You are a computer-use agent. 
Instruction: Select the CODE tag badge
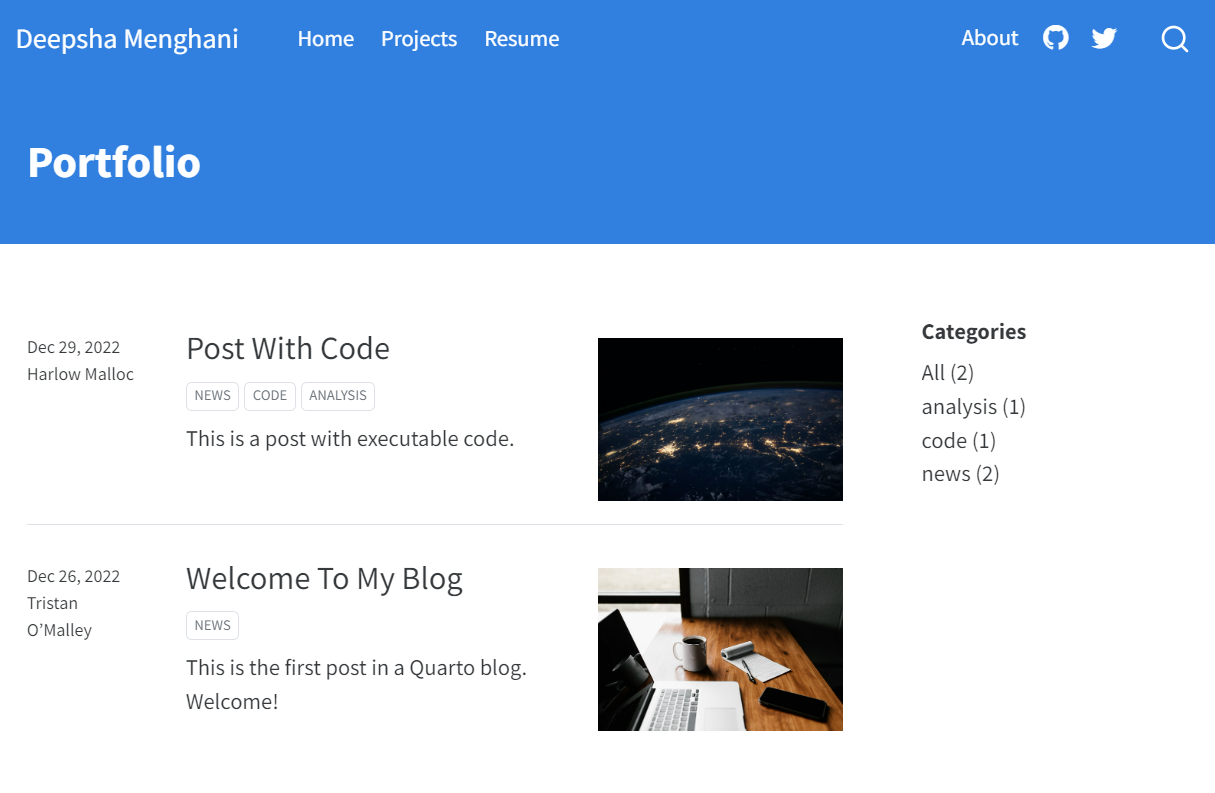pyautogui.click(x=269, y=396)
